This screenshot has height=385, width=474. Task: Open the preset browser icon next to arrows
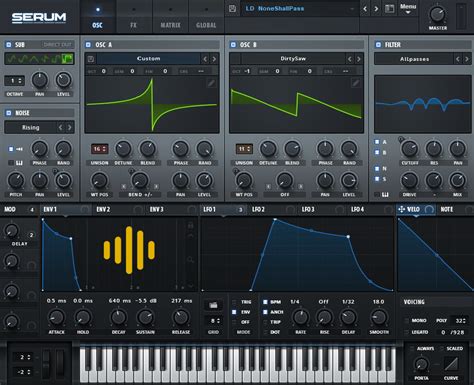pos(389,9)
